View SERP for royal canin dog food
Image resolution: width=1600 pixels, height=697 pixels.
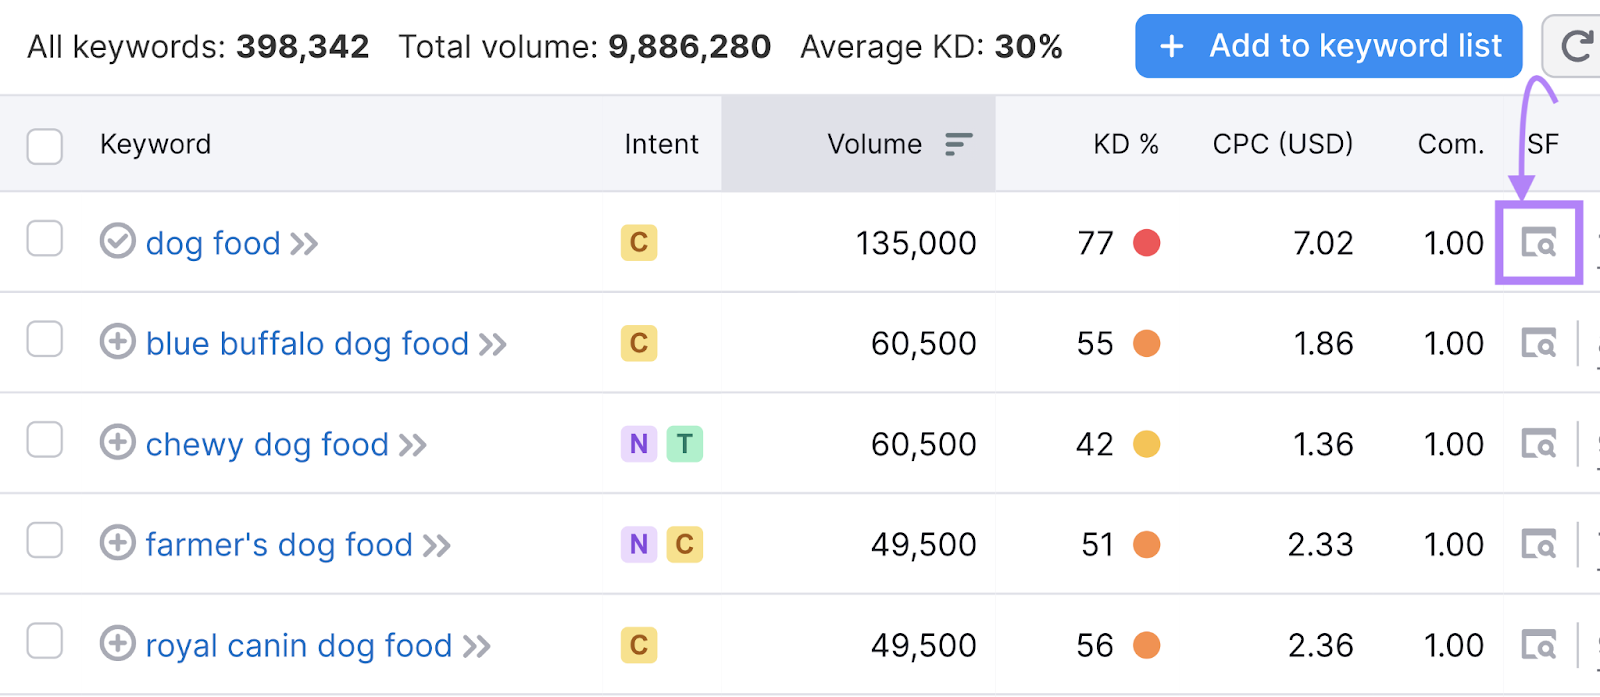(x=1538, y=645)
